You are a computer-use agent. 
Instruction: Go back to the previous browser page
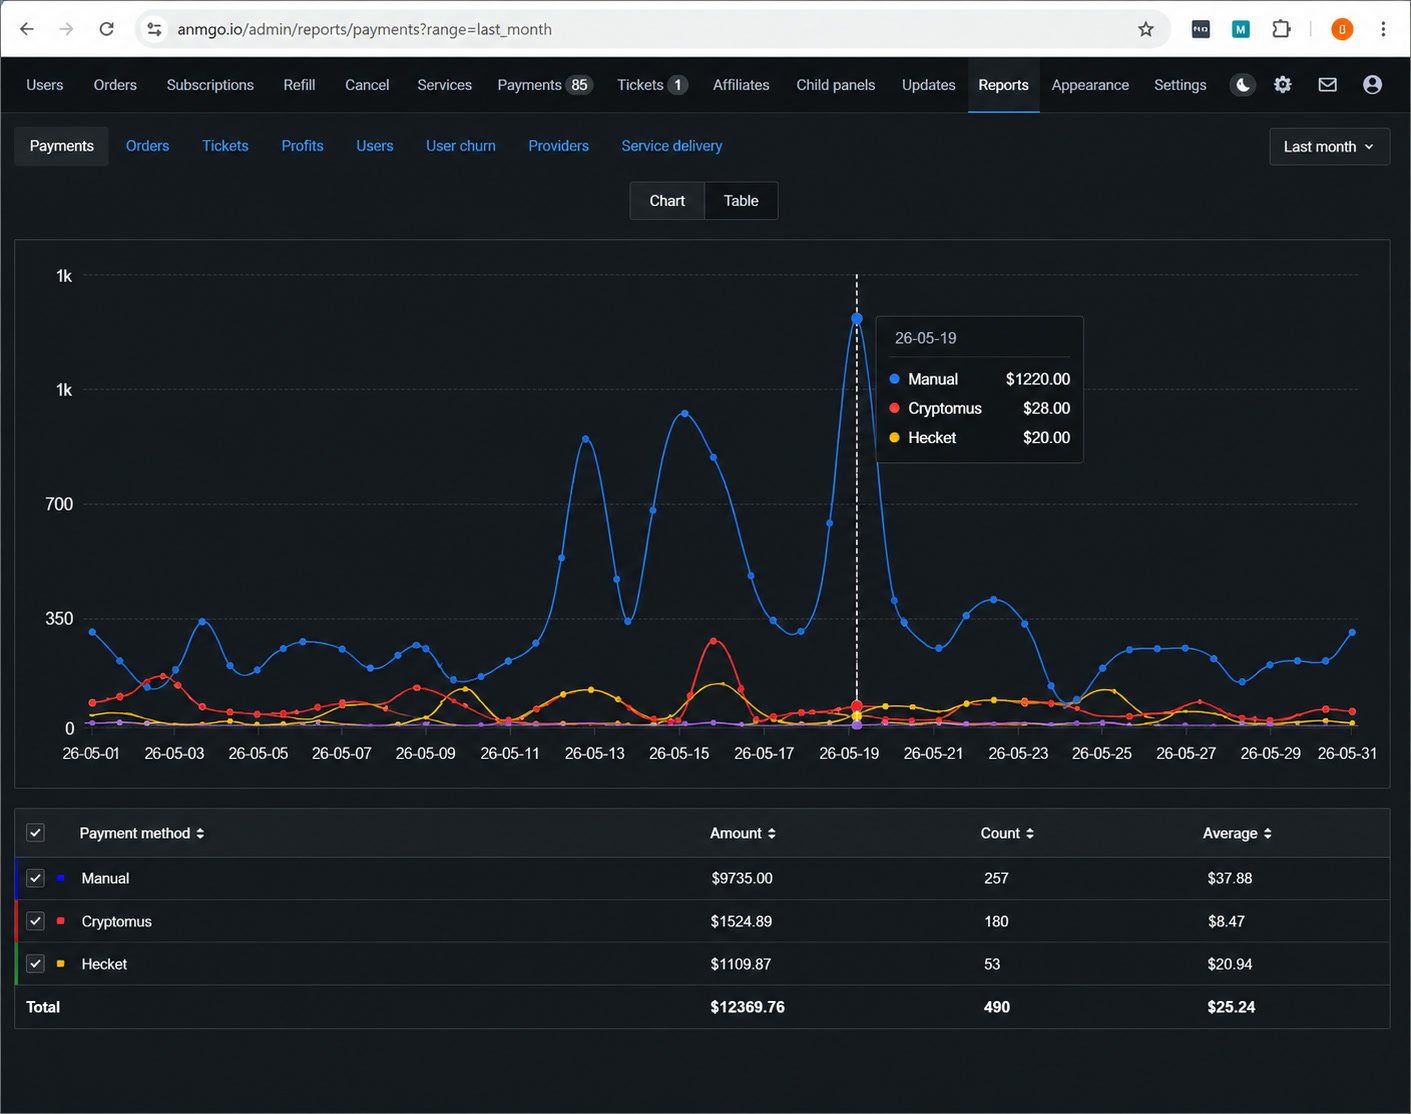click(27, 29)
